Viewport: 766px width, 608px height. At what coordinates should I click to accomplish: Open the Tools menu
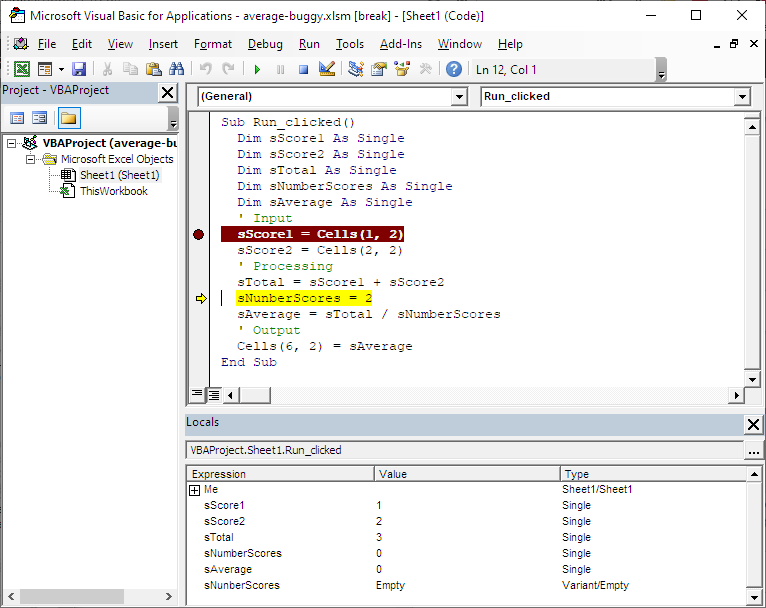coord(350,44)
